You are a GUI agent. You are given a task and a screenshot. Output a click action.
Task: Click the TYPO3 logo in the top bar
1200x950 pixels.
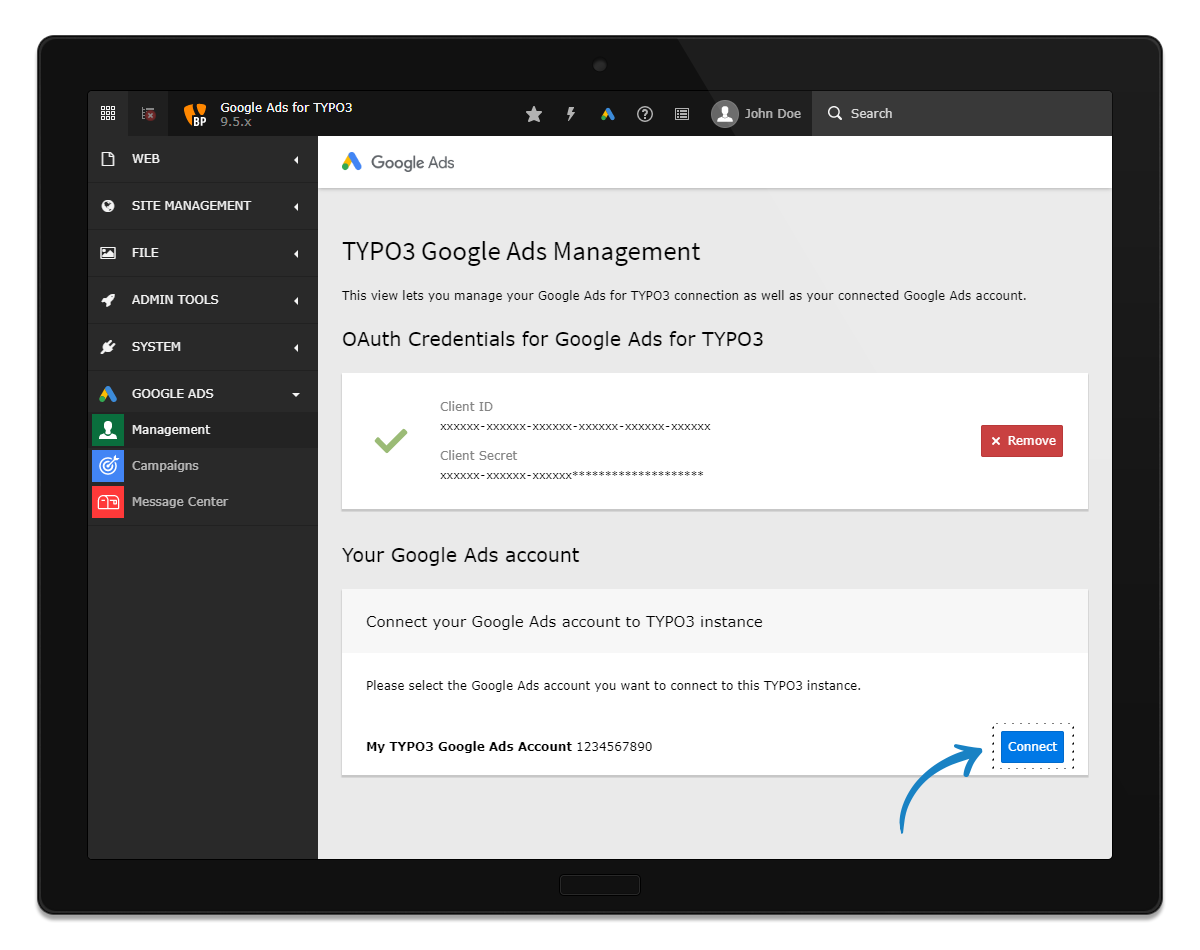(196, 115)
